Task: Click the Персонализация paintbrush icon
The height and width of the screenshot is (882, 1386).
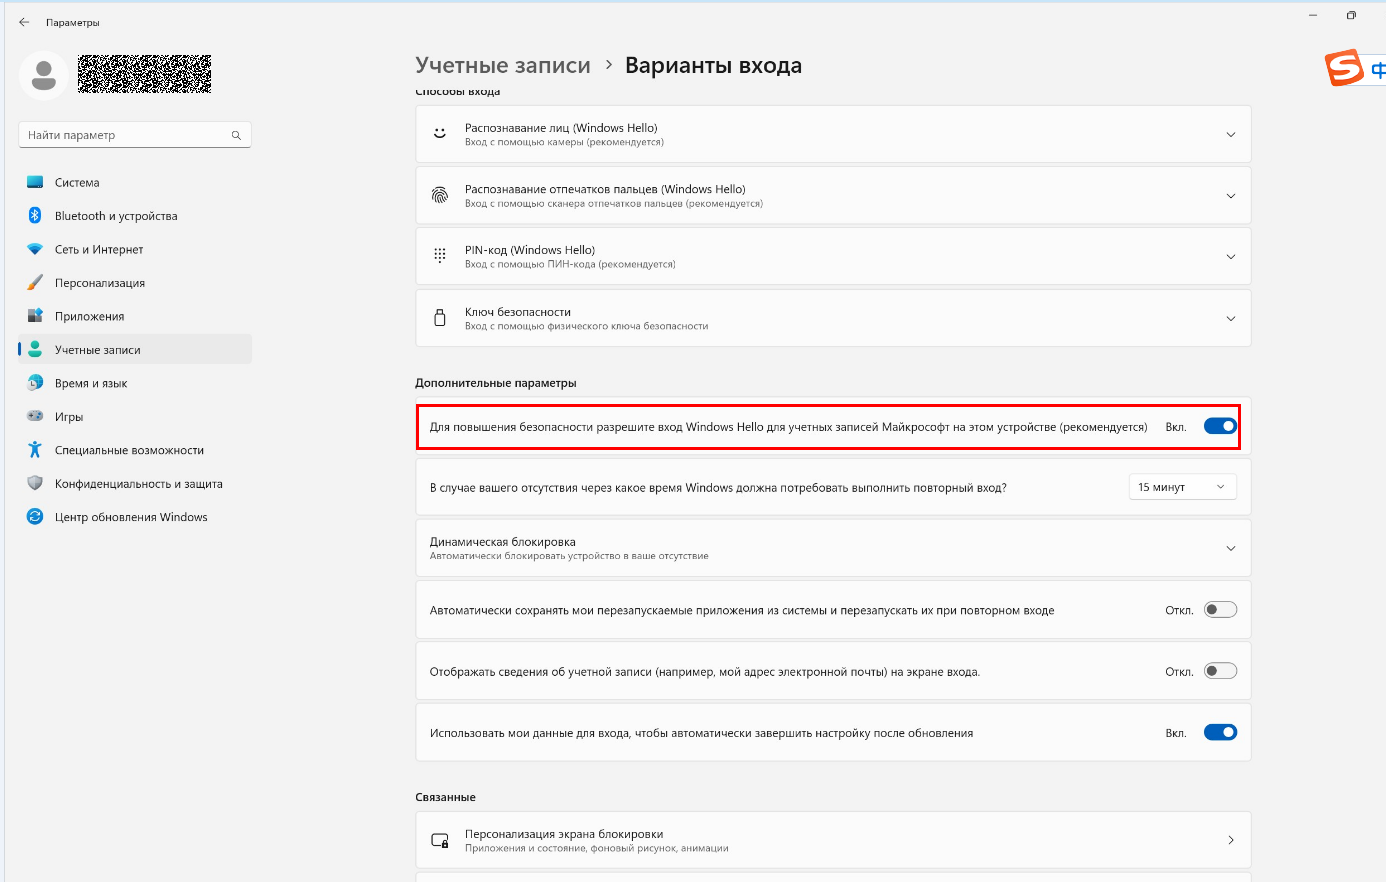Action: click(x=35, y=282)
